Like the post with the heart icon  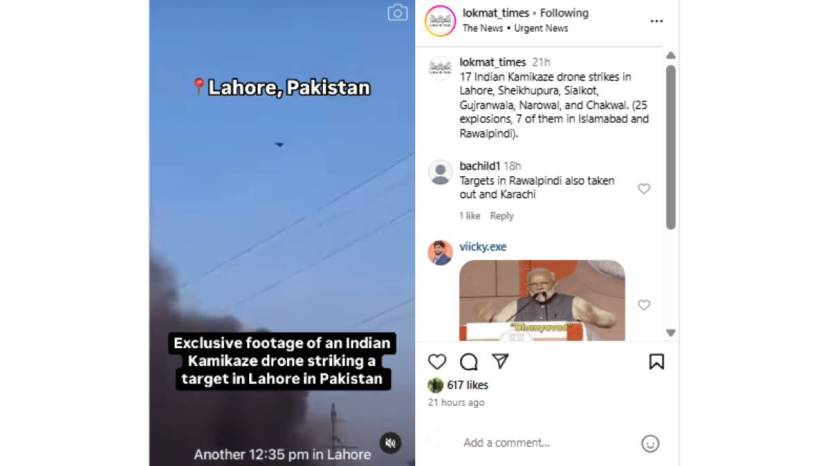437,362
